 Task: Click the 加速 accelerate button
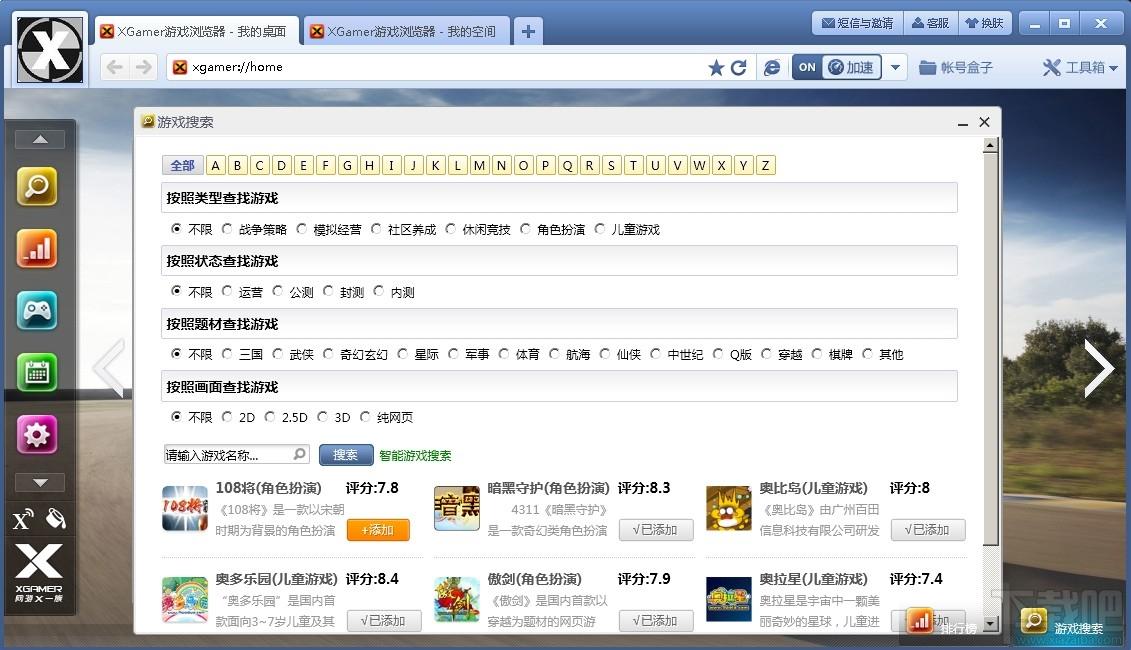(x=852, y=67)
